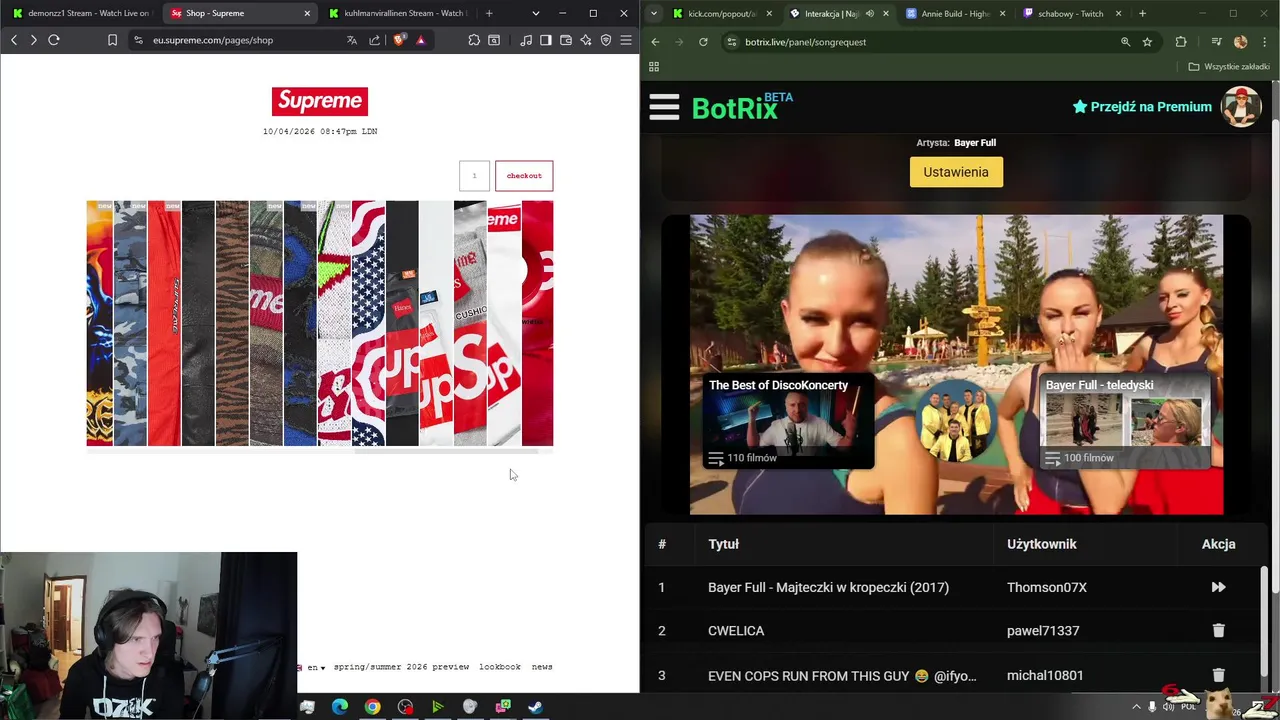Open BotRix user avatar menu
The width and height of the screenshot is (1280, 720).
tap(1241, 107)
